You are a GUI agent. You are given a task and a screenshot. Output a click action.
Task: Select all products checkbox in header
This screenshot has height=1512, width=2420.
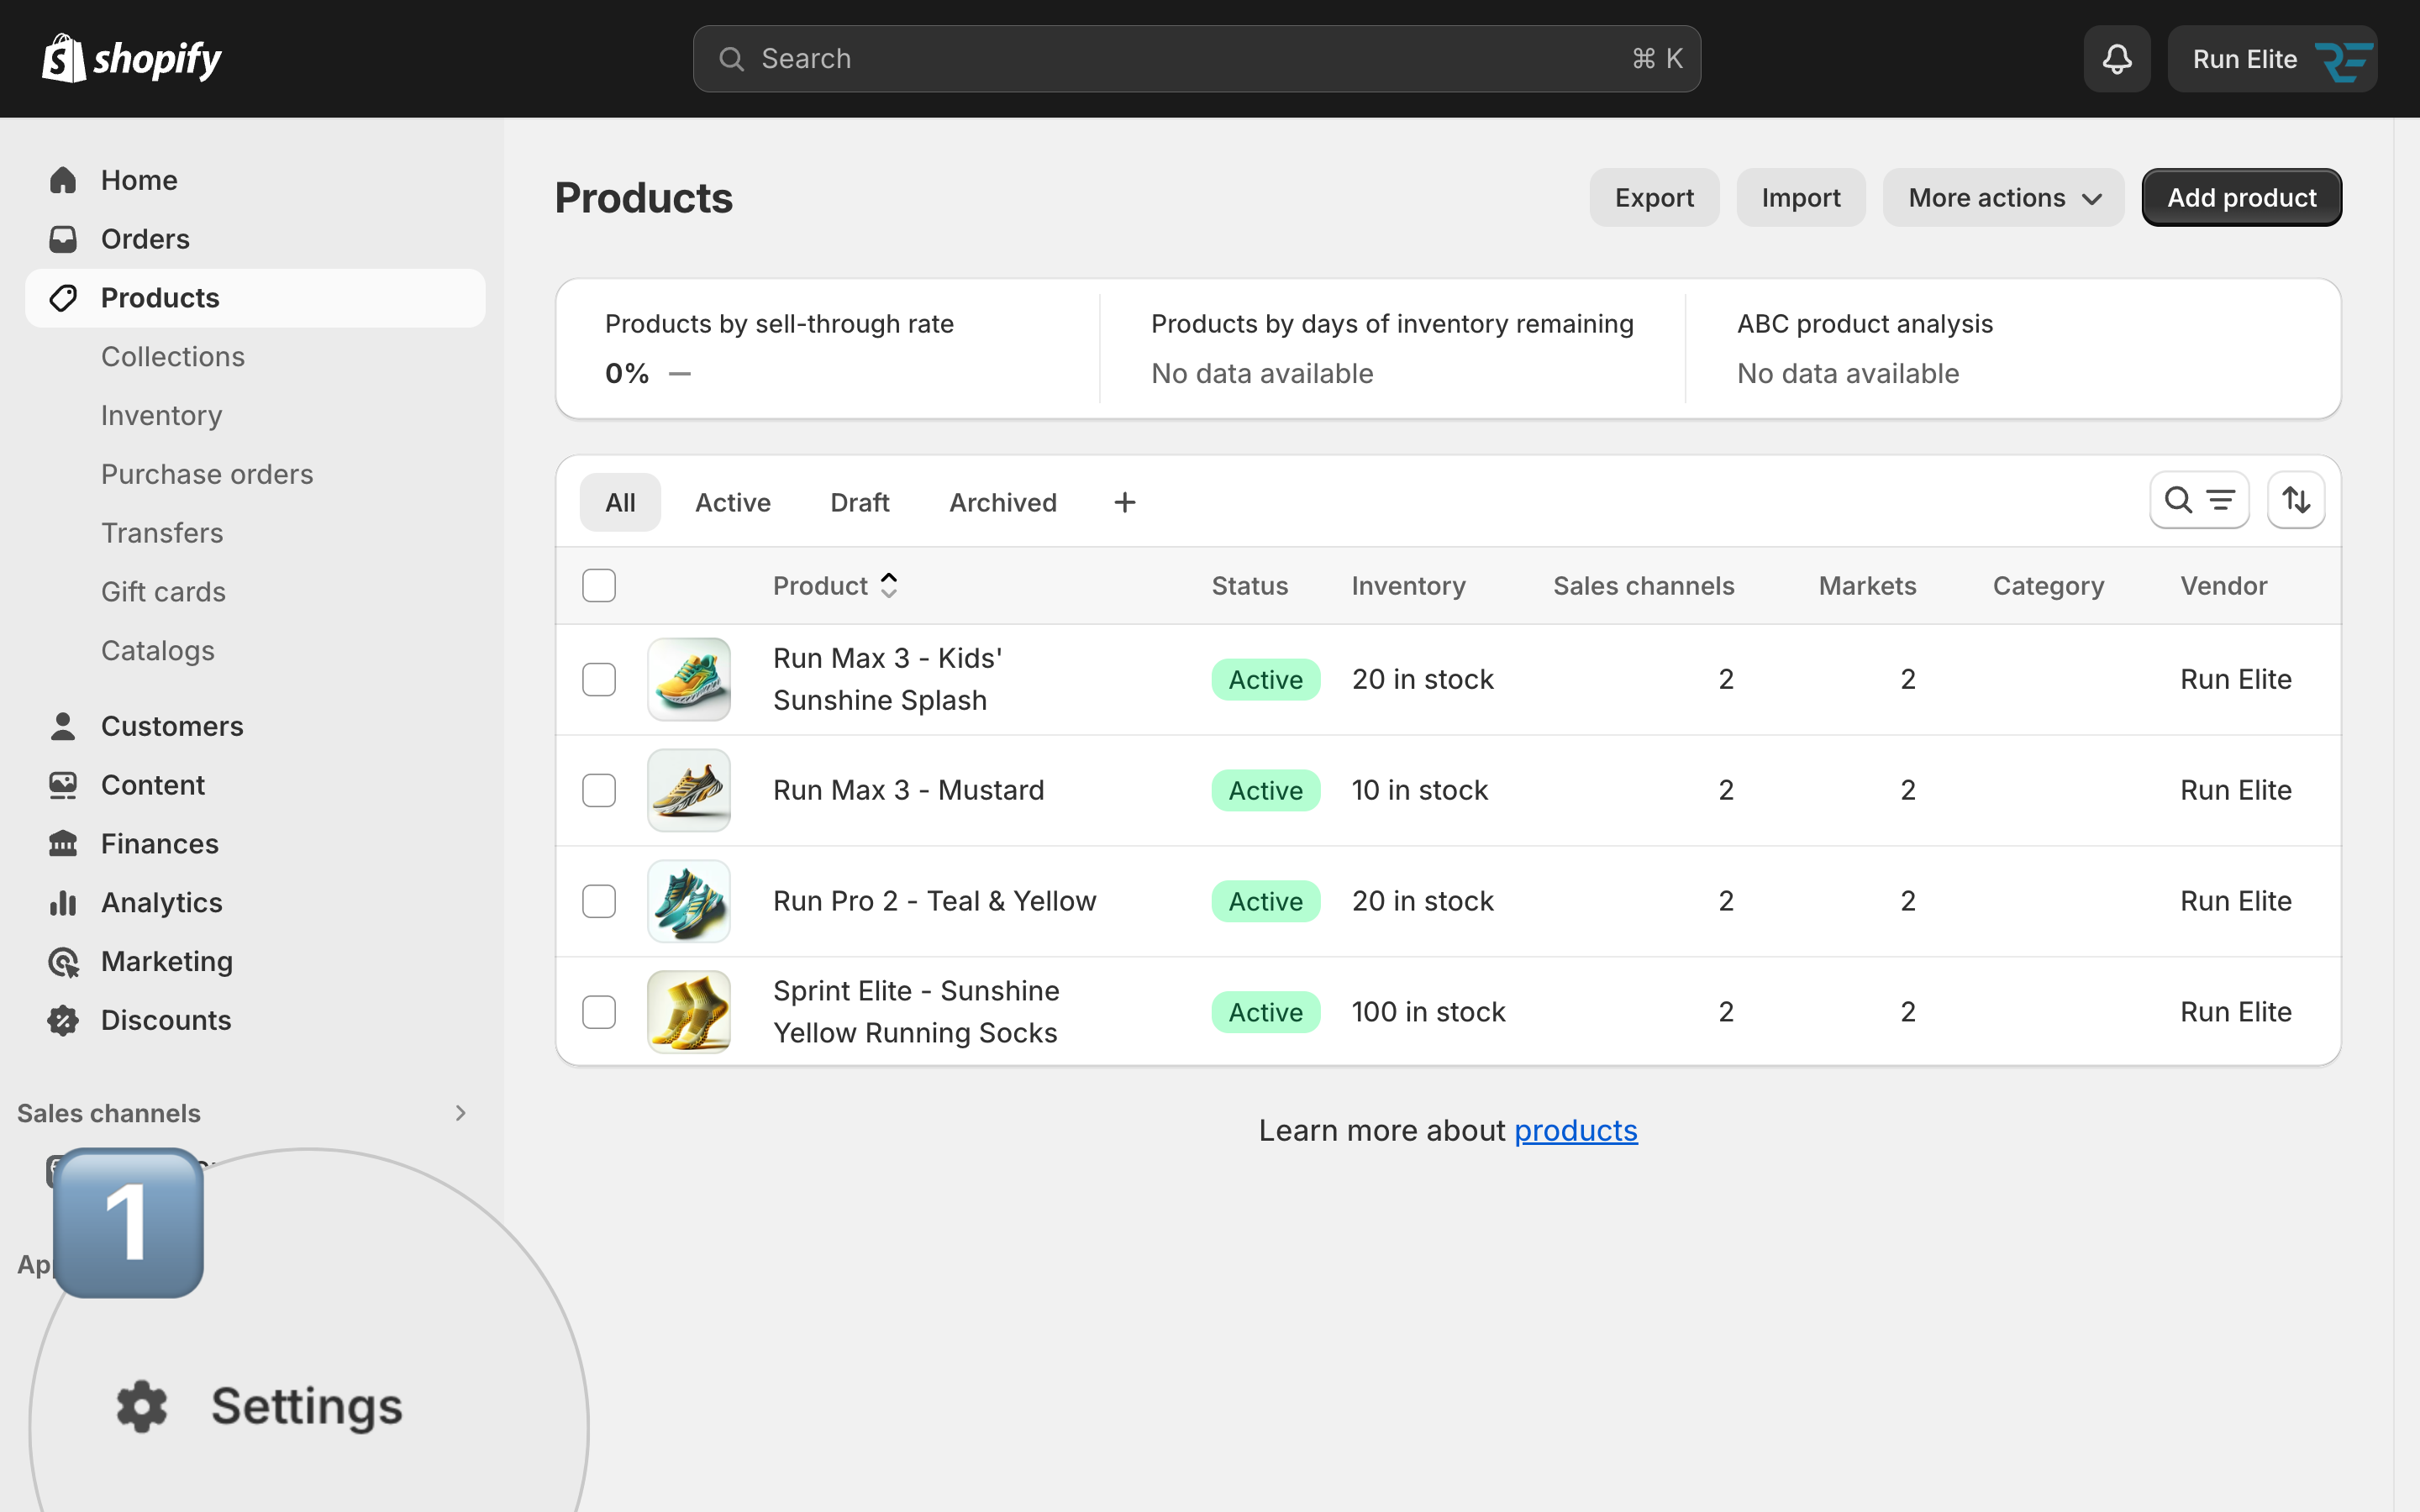point(599,585)
